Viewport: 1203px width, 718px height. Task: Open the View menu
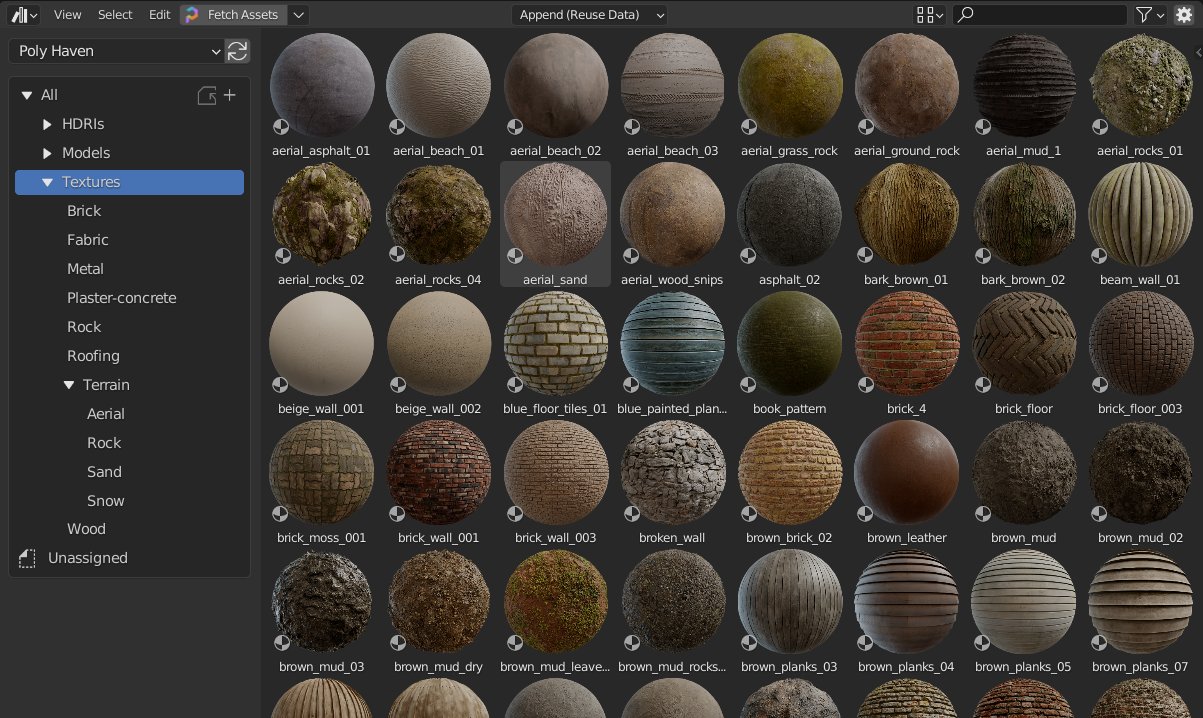68,15
